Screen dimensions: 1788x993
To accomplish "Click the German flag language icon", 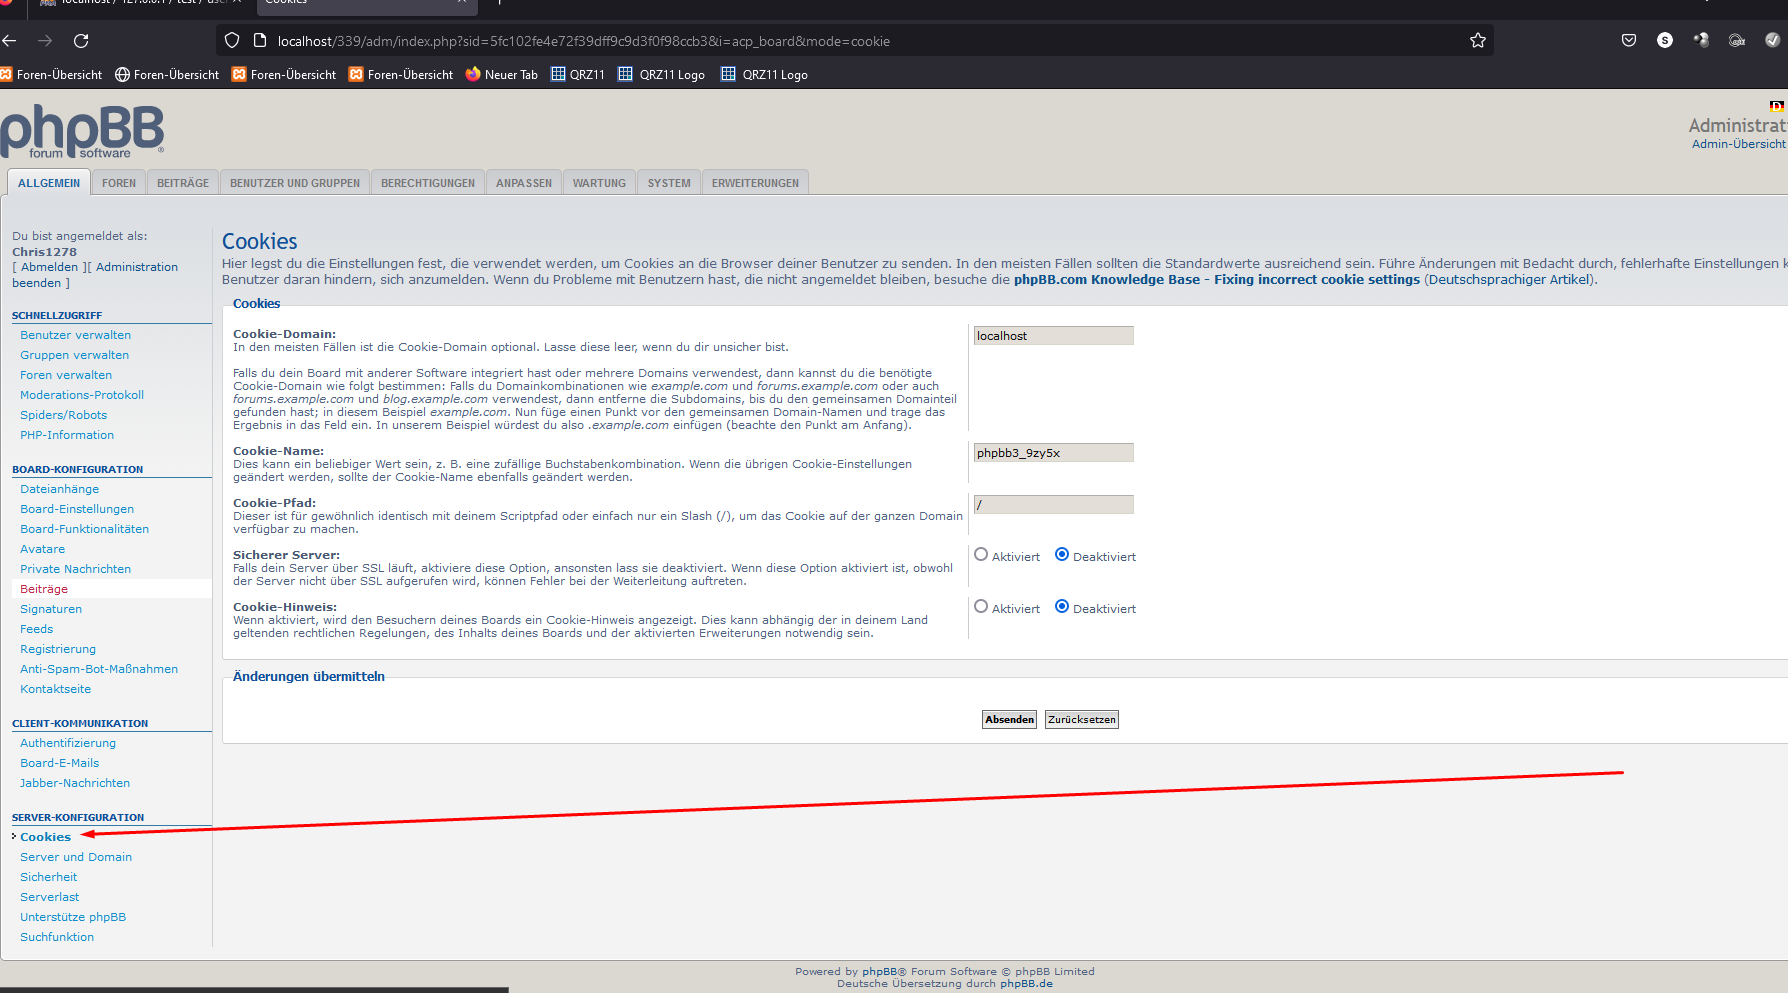I will (x=1776, y=106).
